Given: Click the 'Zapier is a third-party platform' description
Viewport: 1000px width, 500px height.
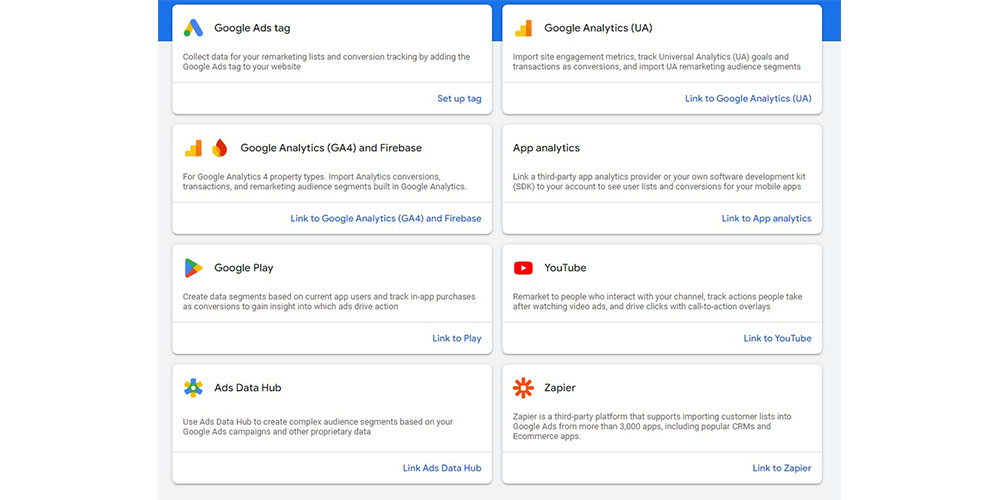Looking at the screenshot, I should [x=652, y=427].
